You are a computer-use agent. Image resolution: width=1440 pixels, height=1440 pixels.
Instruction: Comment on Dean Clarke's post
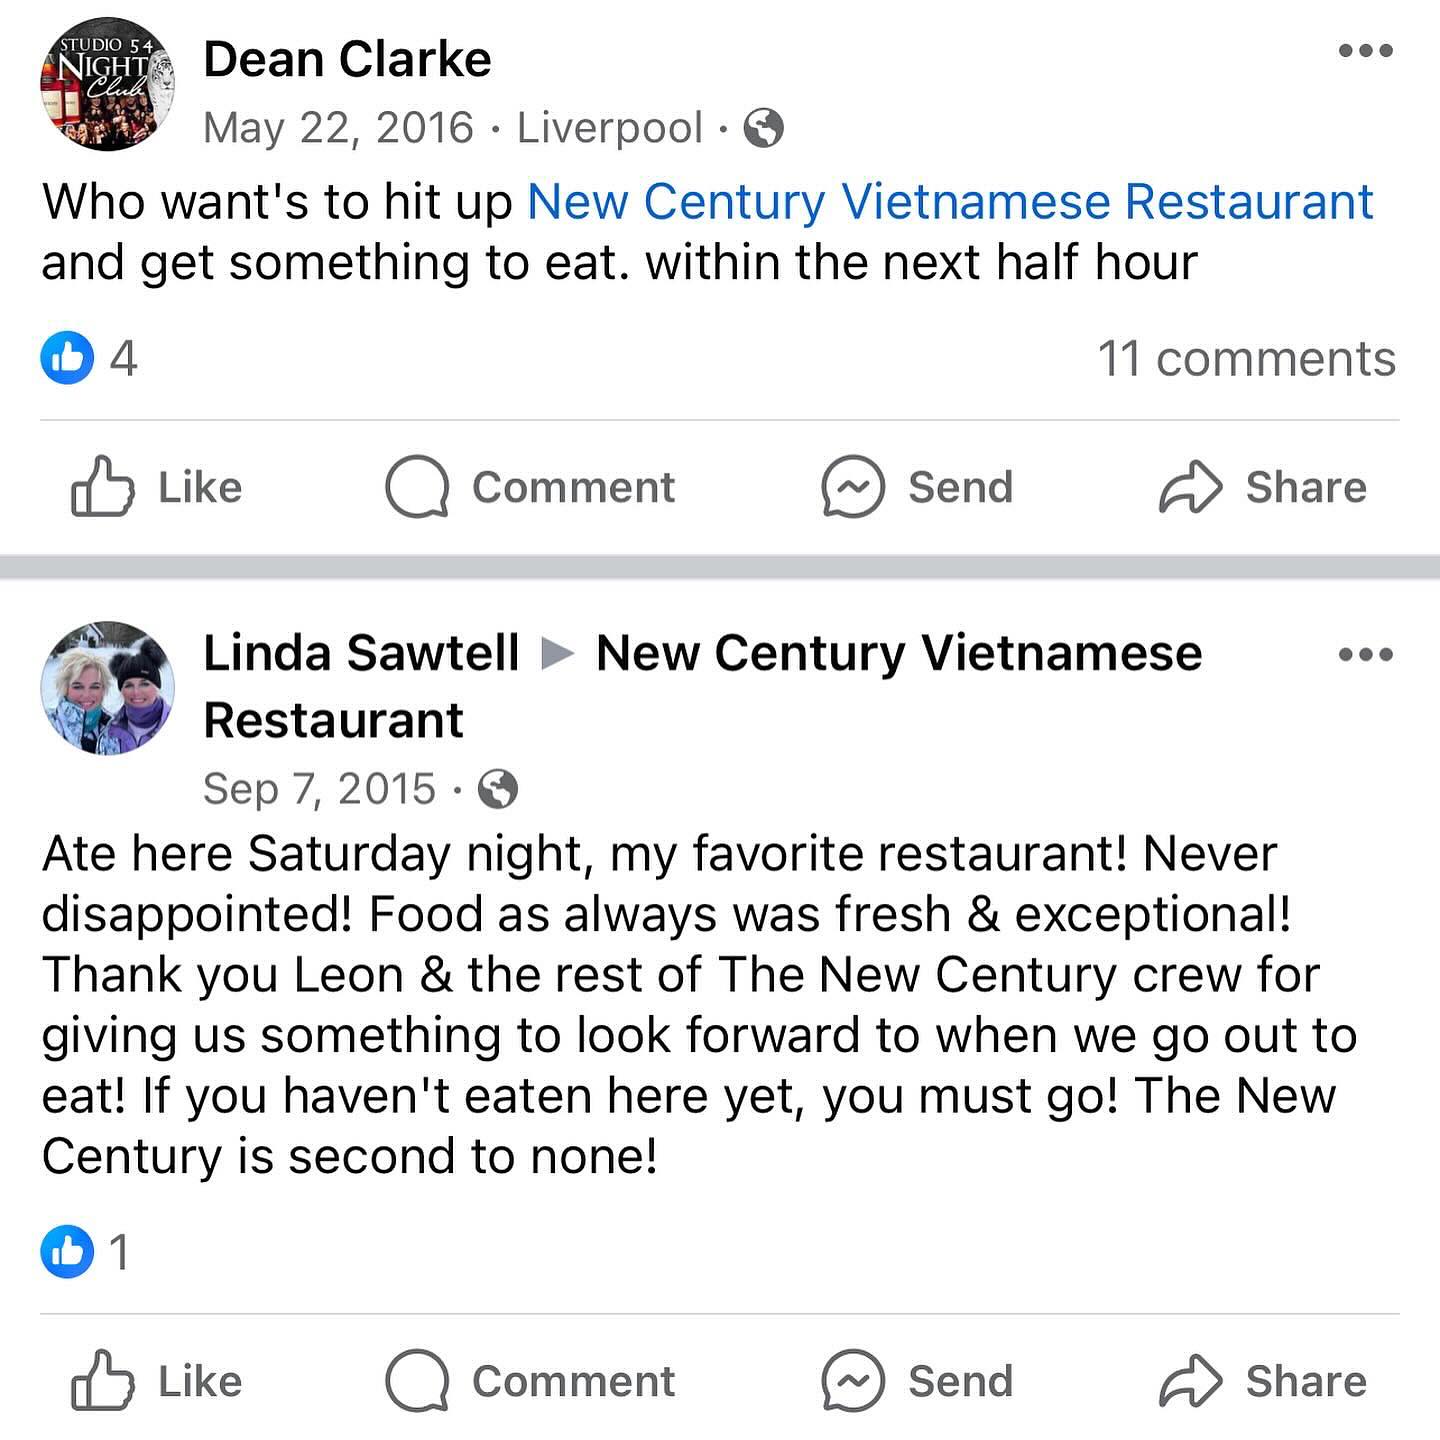click(x=530, y=487)
